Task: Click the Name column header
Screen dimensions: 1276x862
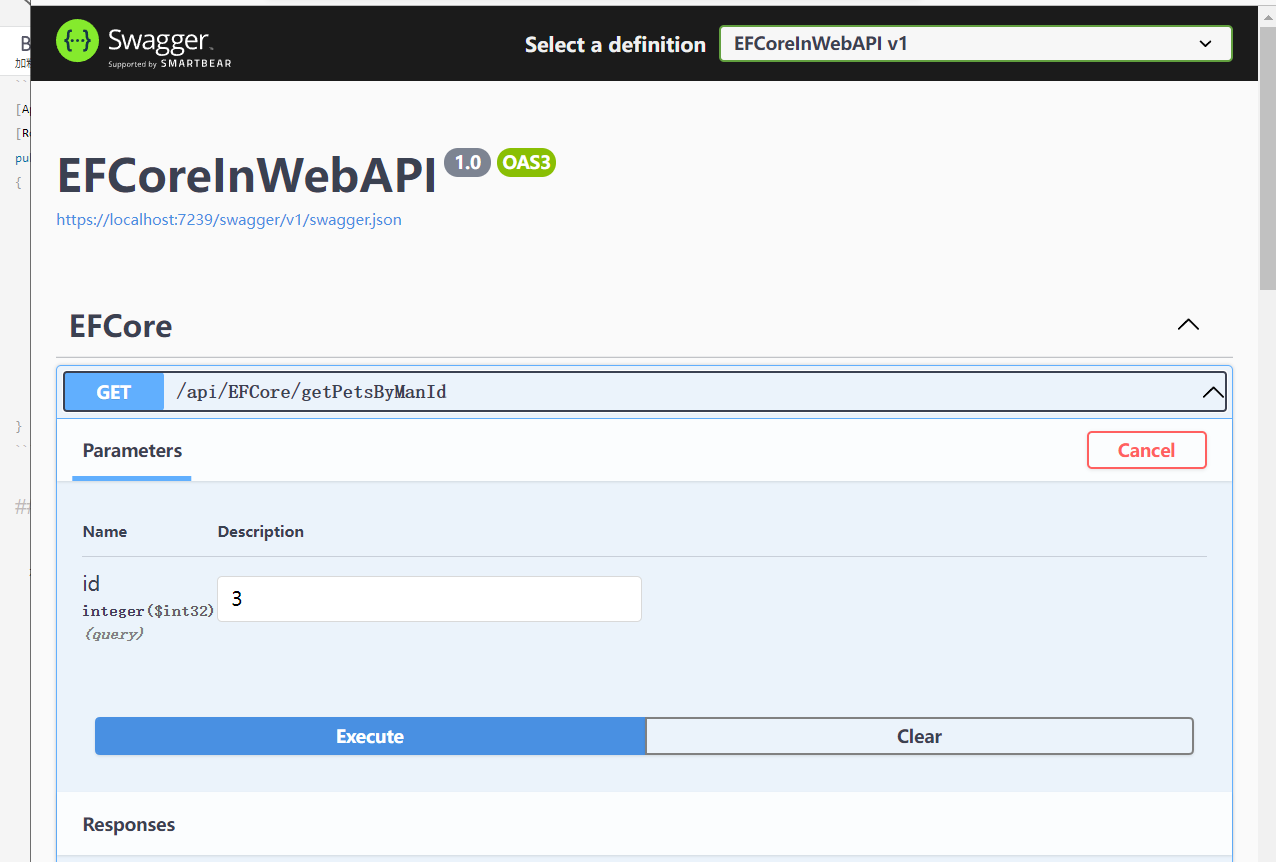Action: (x=105, y=532)
